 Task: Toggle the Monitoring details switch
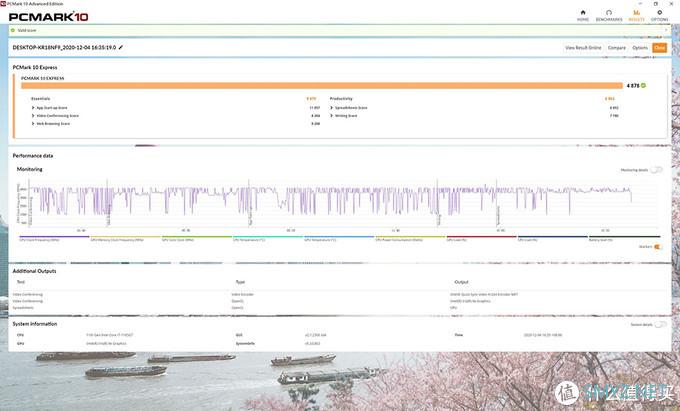coord(656,170)
